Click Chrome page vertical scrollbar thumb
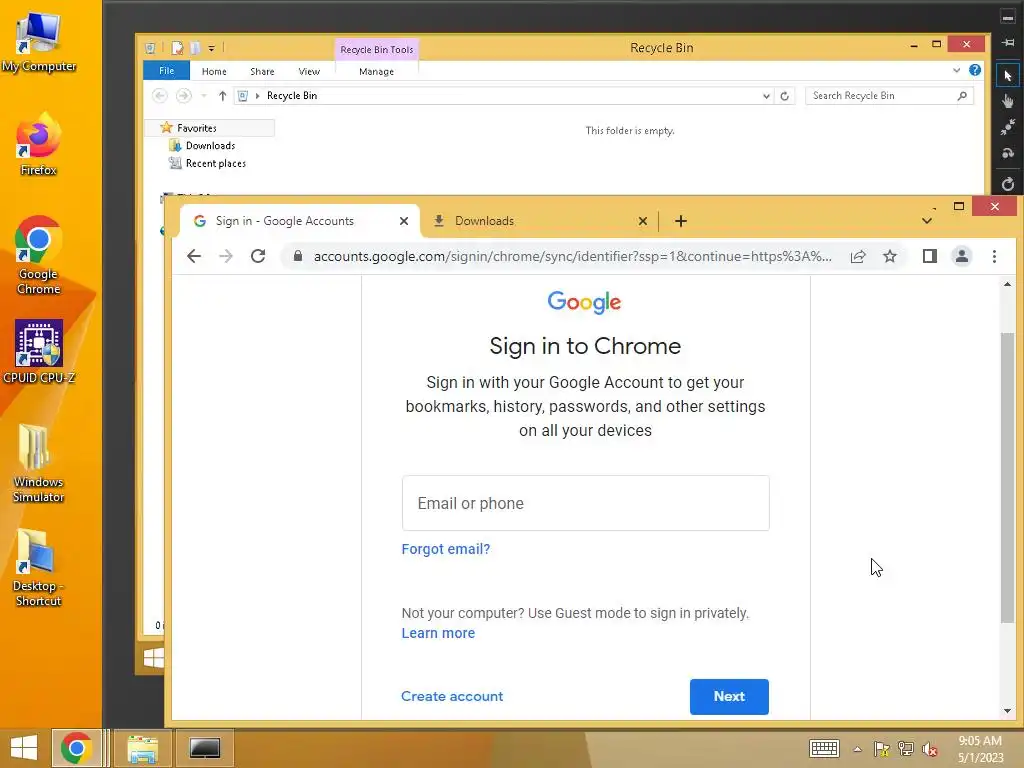 click(x=1007, y=477)
